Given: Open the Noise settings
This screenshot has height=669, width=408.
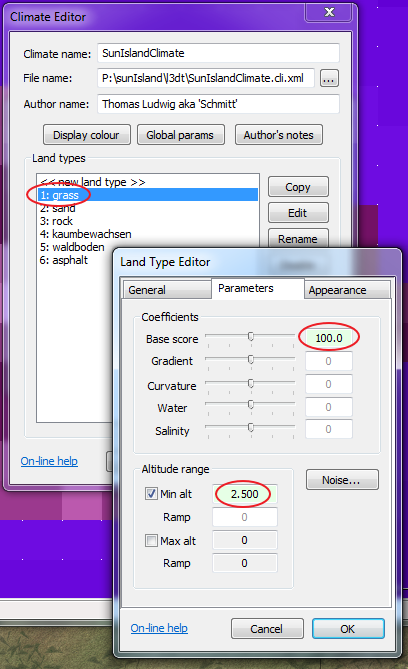Looking at the screenshot, I should [x=342, y=480].
